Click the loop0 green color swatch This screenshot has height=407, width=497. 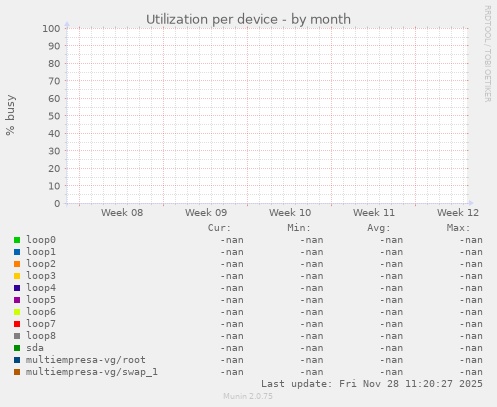pyautogui.click(x=17, y=240)
